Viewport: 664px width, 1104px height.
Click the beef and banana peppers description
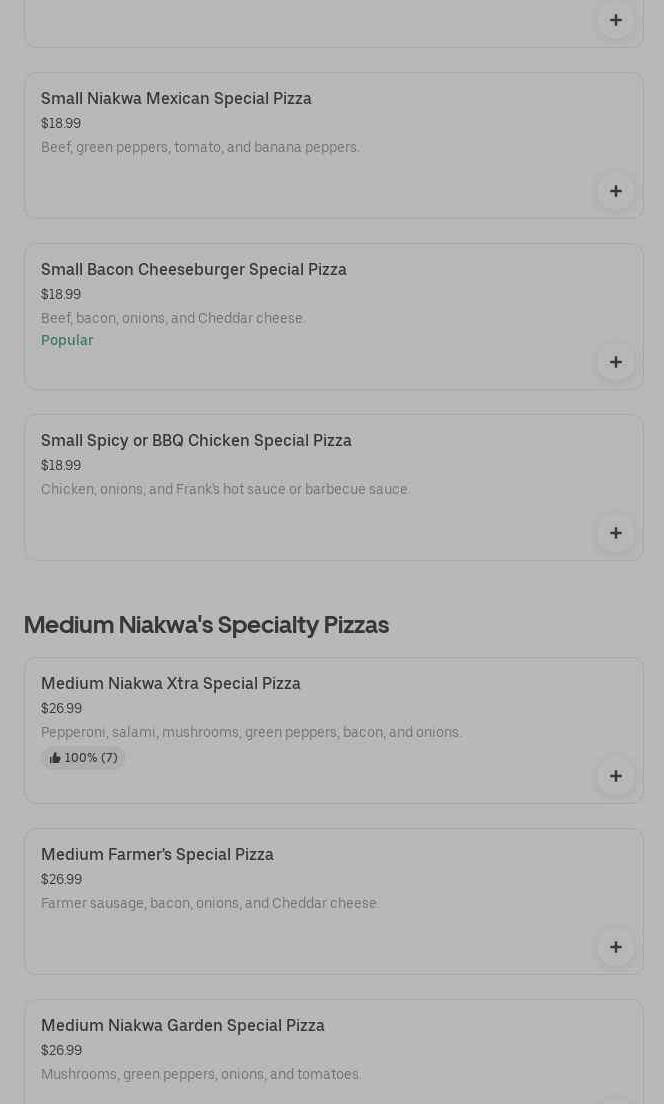tap(200, 148)
